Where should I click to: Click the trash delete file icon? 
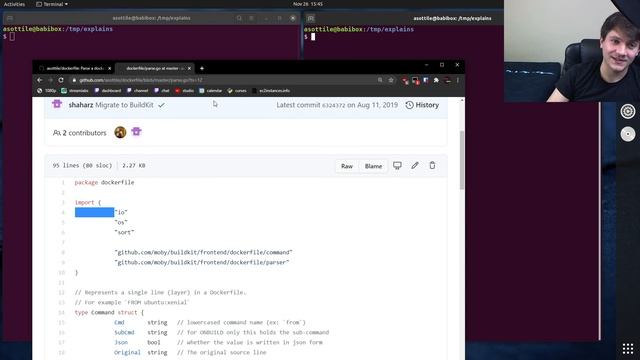[432, 165]
